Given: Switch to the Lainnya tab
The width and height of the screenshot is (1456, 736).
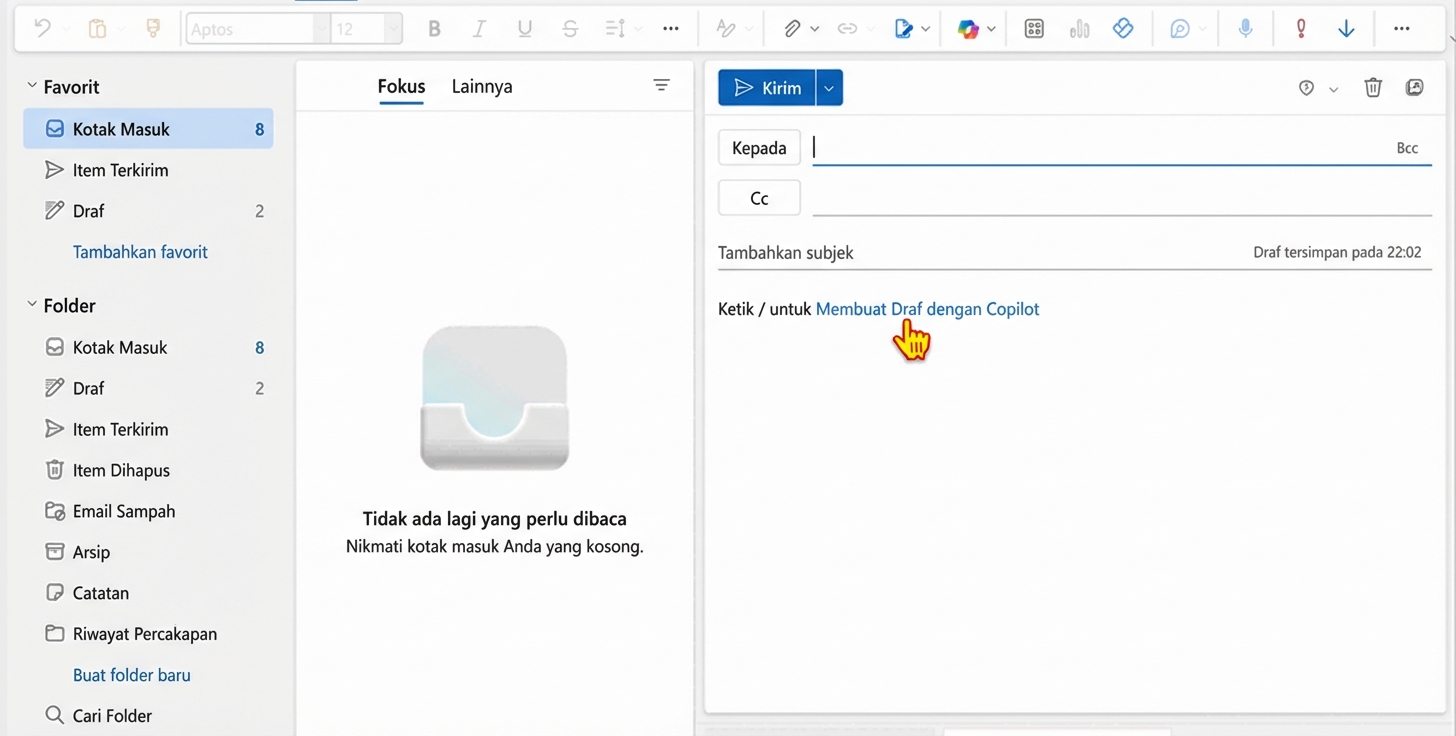Looking at the screenshot, I should (x=482, y=87).
